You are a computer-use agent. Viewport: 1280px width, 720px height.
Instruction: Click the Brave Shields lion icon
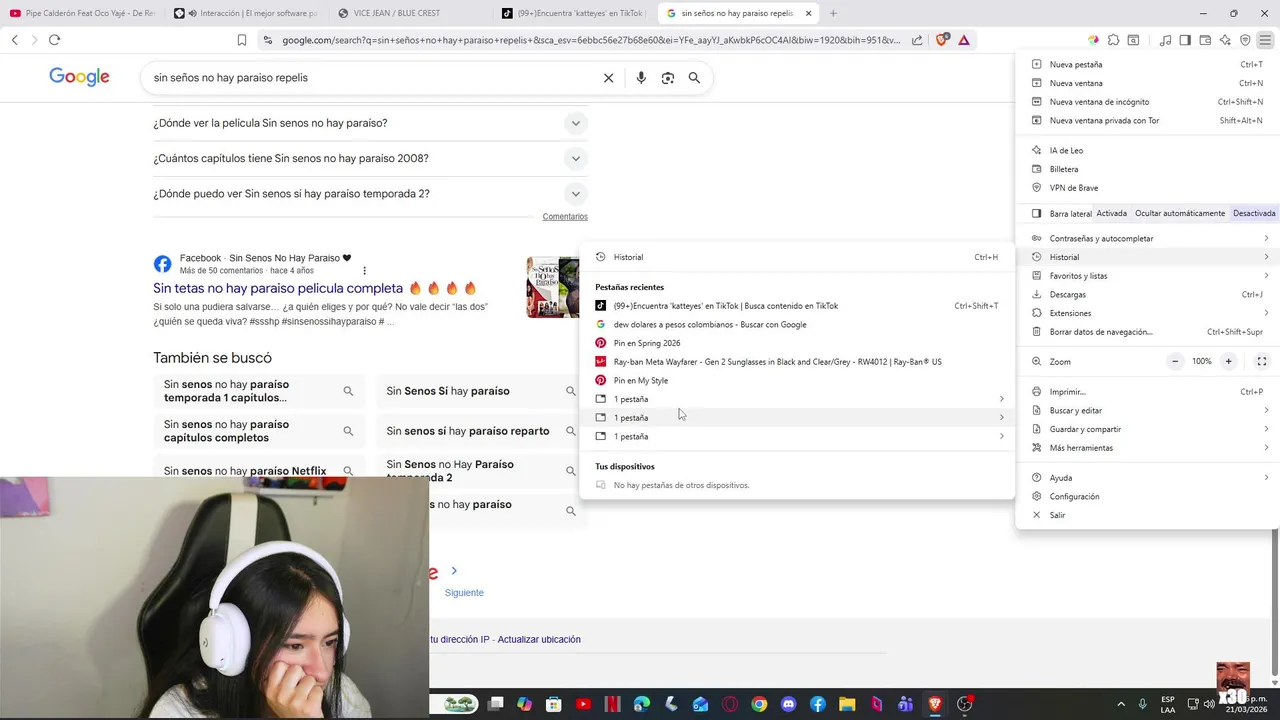click(942, 40)
